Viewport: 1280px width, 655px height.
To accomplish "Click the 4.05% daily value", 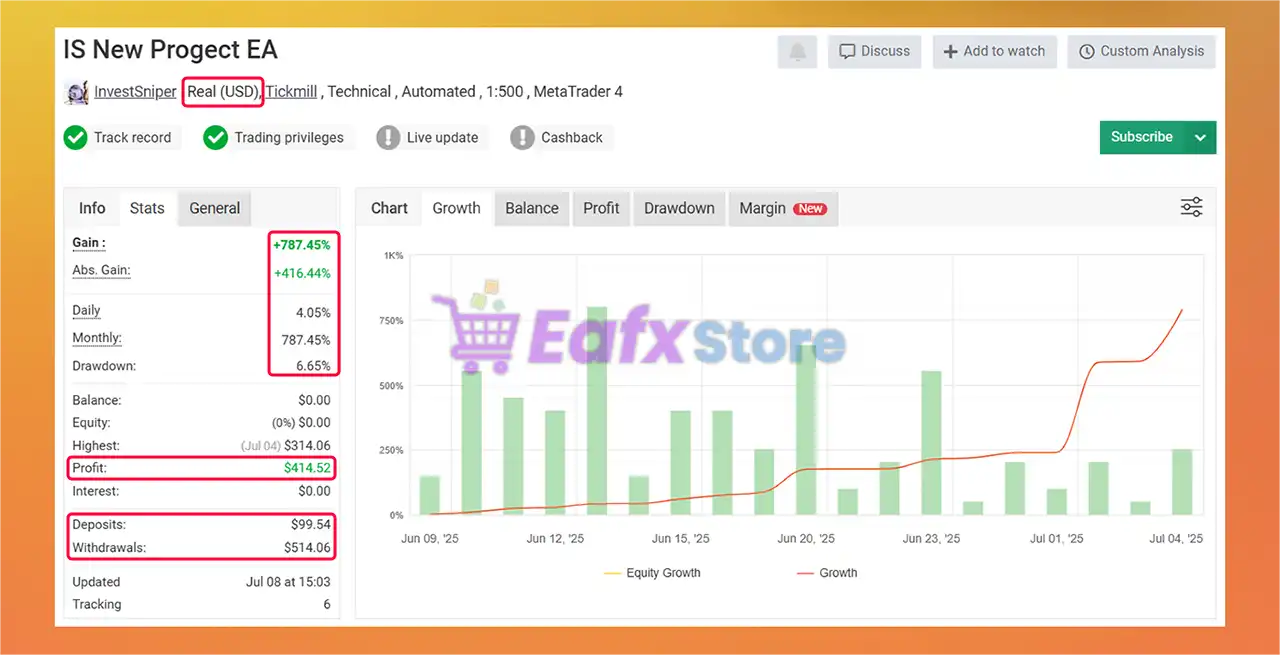I will [x=312, y=313].
